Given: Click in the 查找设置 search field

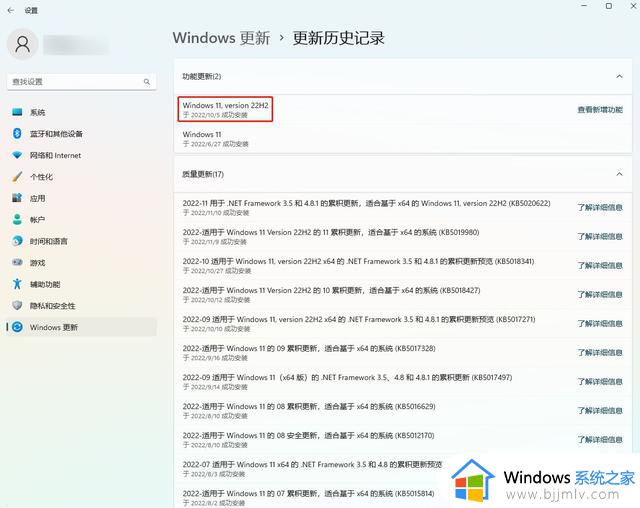Looking at the screenshot, I should tap(82, 82).
